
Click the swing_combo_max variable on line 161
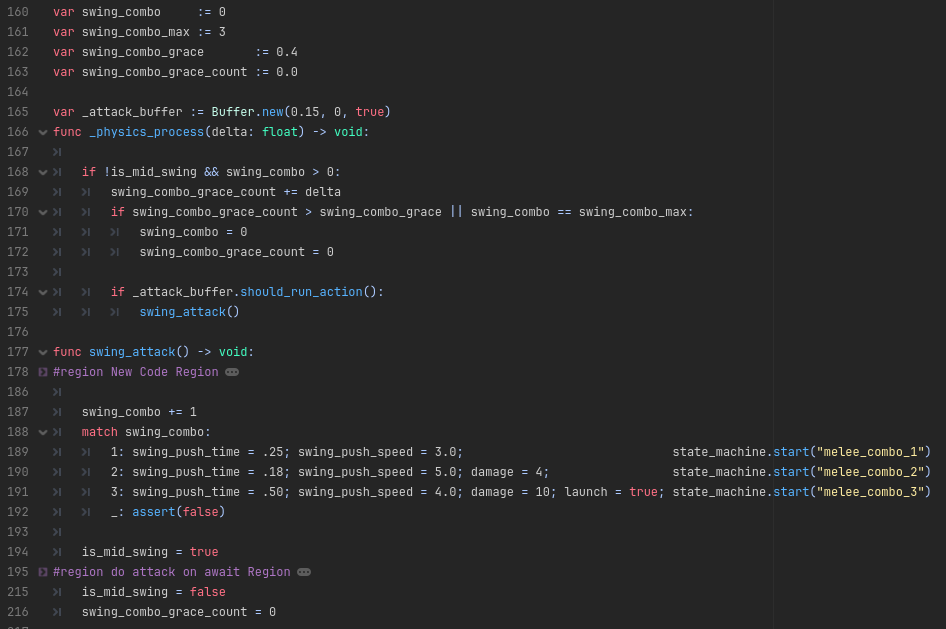(136, 32)
